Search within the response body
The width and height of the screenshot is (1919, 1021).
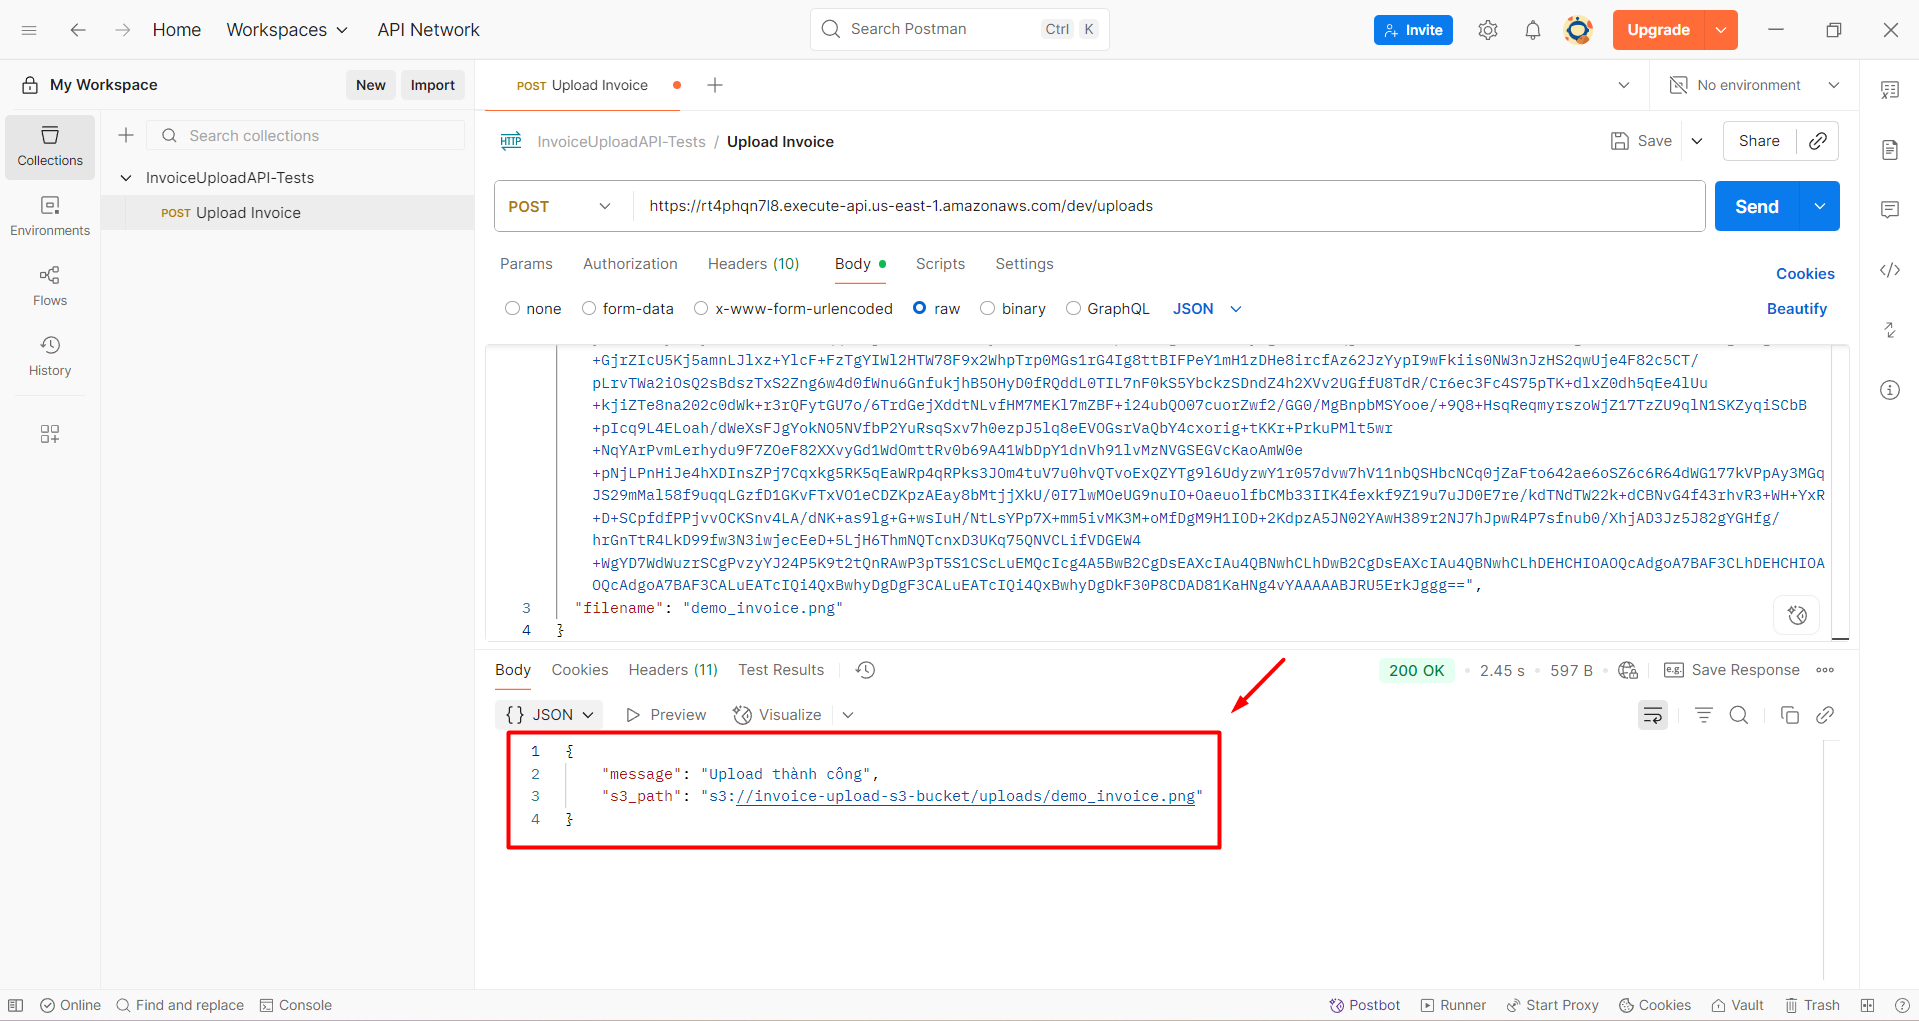pyautogui.click(x=1739, y=715)
